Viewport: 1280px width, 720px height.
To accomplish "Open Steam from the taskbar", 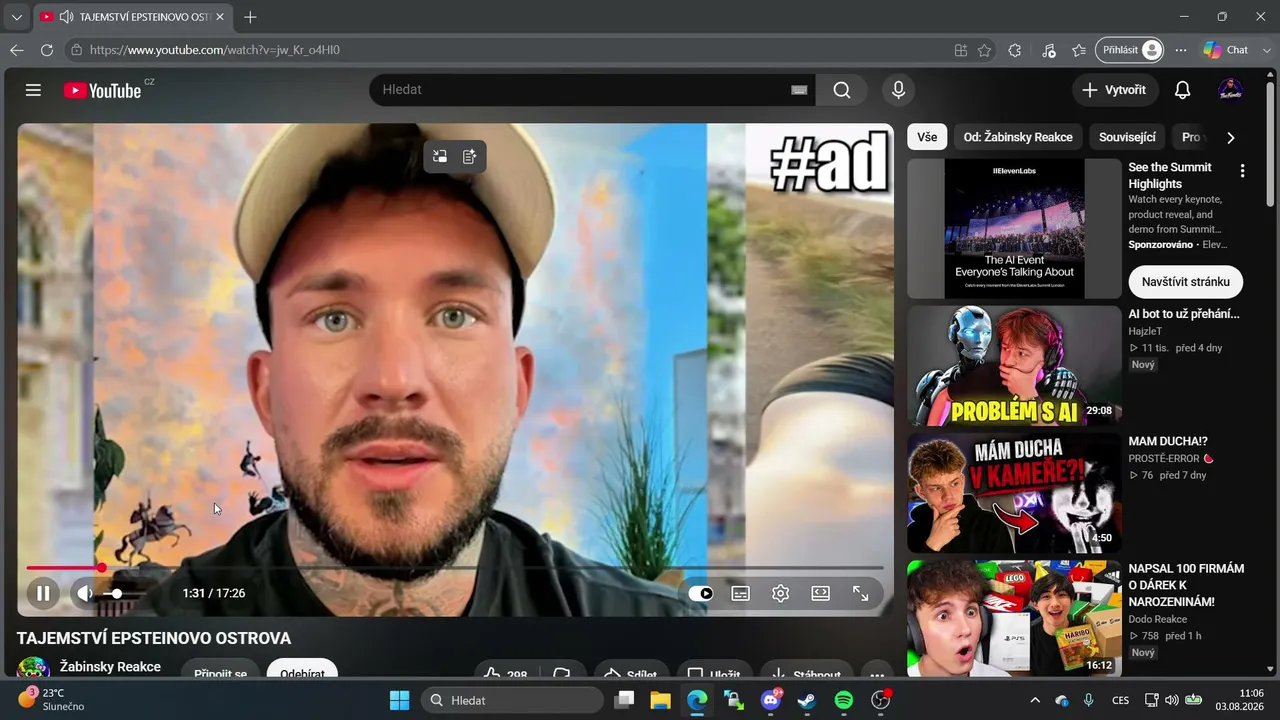I will click(806, 700).
